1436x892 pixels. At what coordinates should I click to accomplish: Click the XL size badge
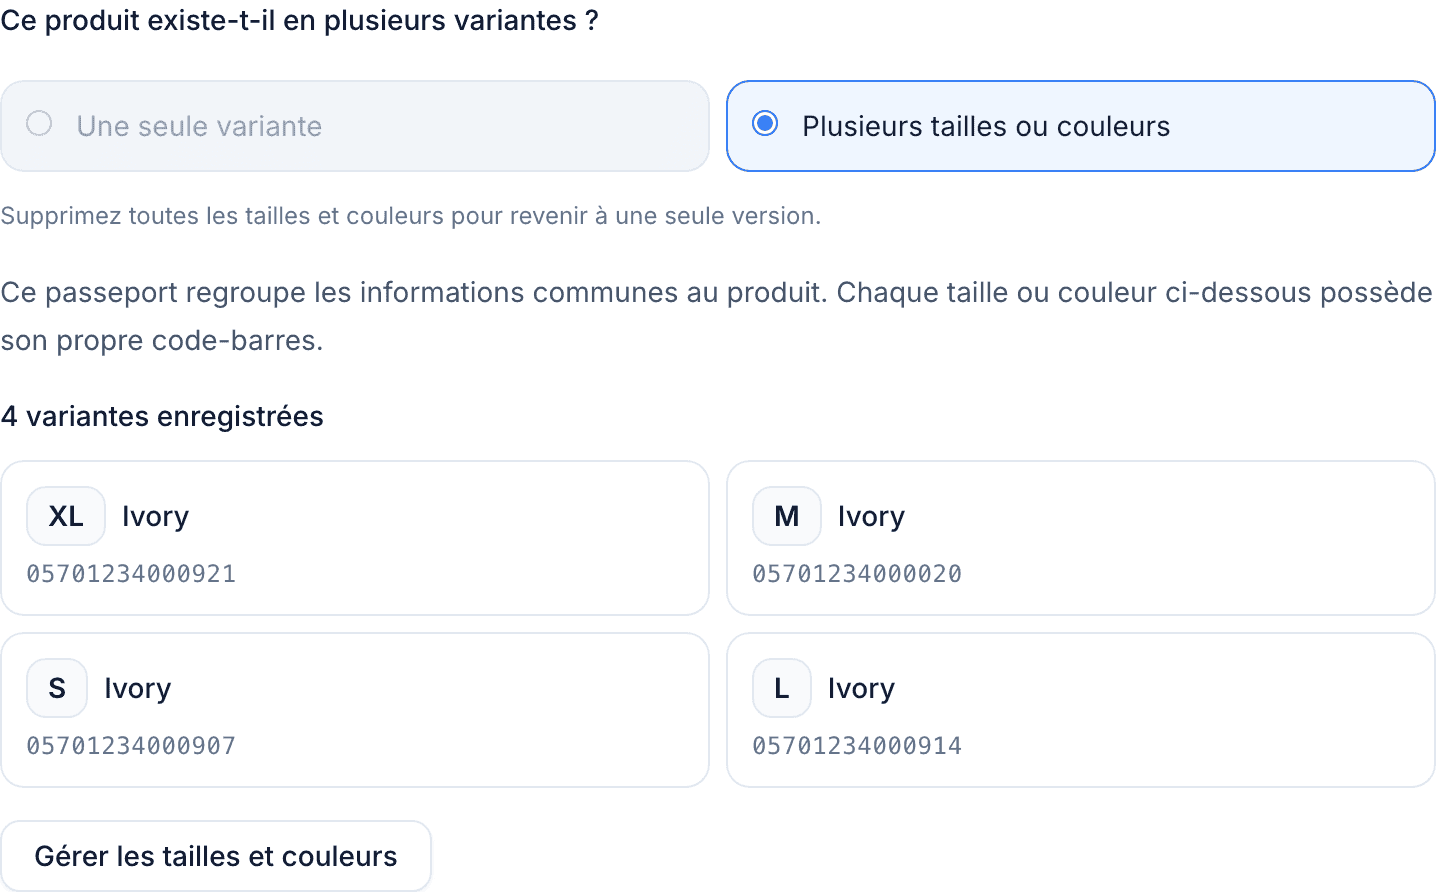point(66,516)
